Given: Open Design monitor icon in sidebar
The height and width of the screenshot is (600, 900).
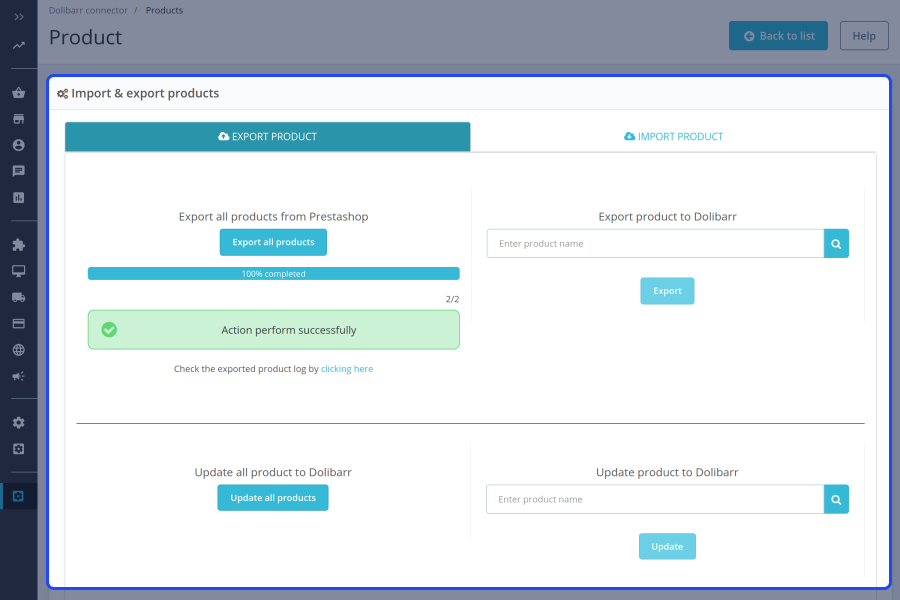Looking at the screenshot, I should (x=19, y=271).
